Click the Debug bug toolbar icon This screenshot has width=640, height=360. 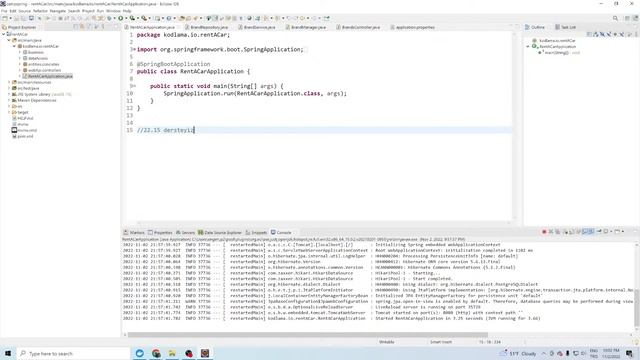click(109, 18)
